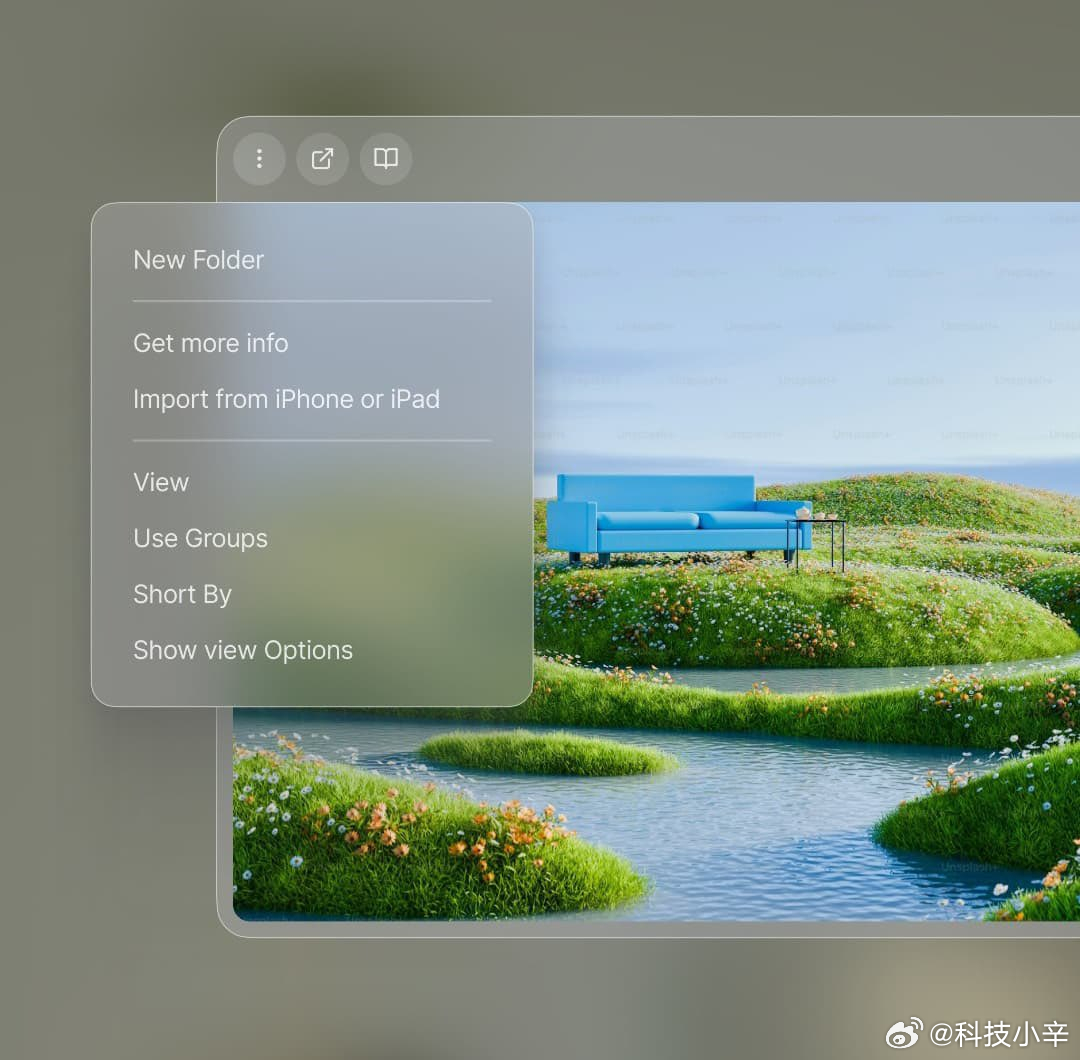Image resolution: width=1080 pixels, height=1060 pixels.
Task: Click the open book reader icon
Action: (x=386, y=158)
